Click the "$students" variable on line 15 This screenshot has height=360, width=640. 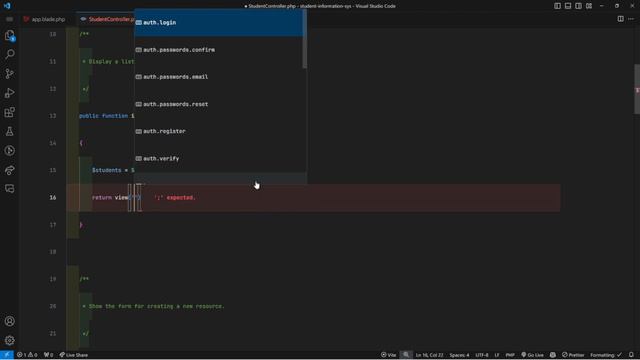pos(107,170)
